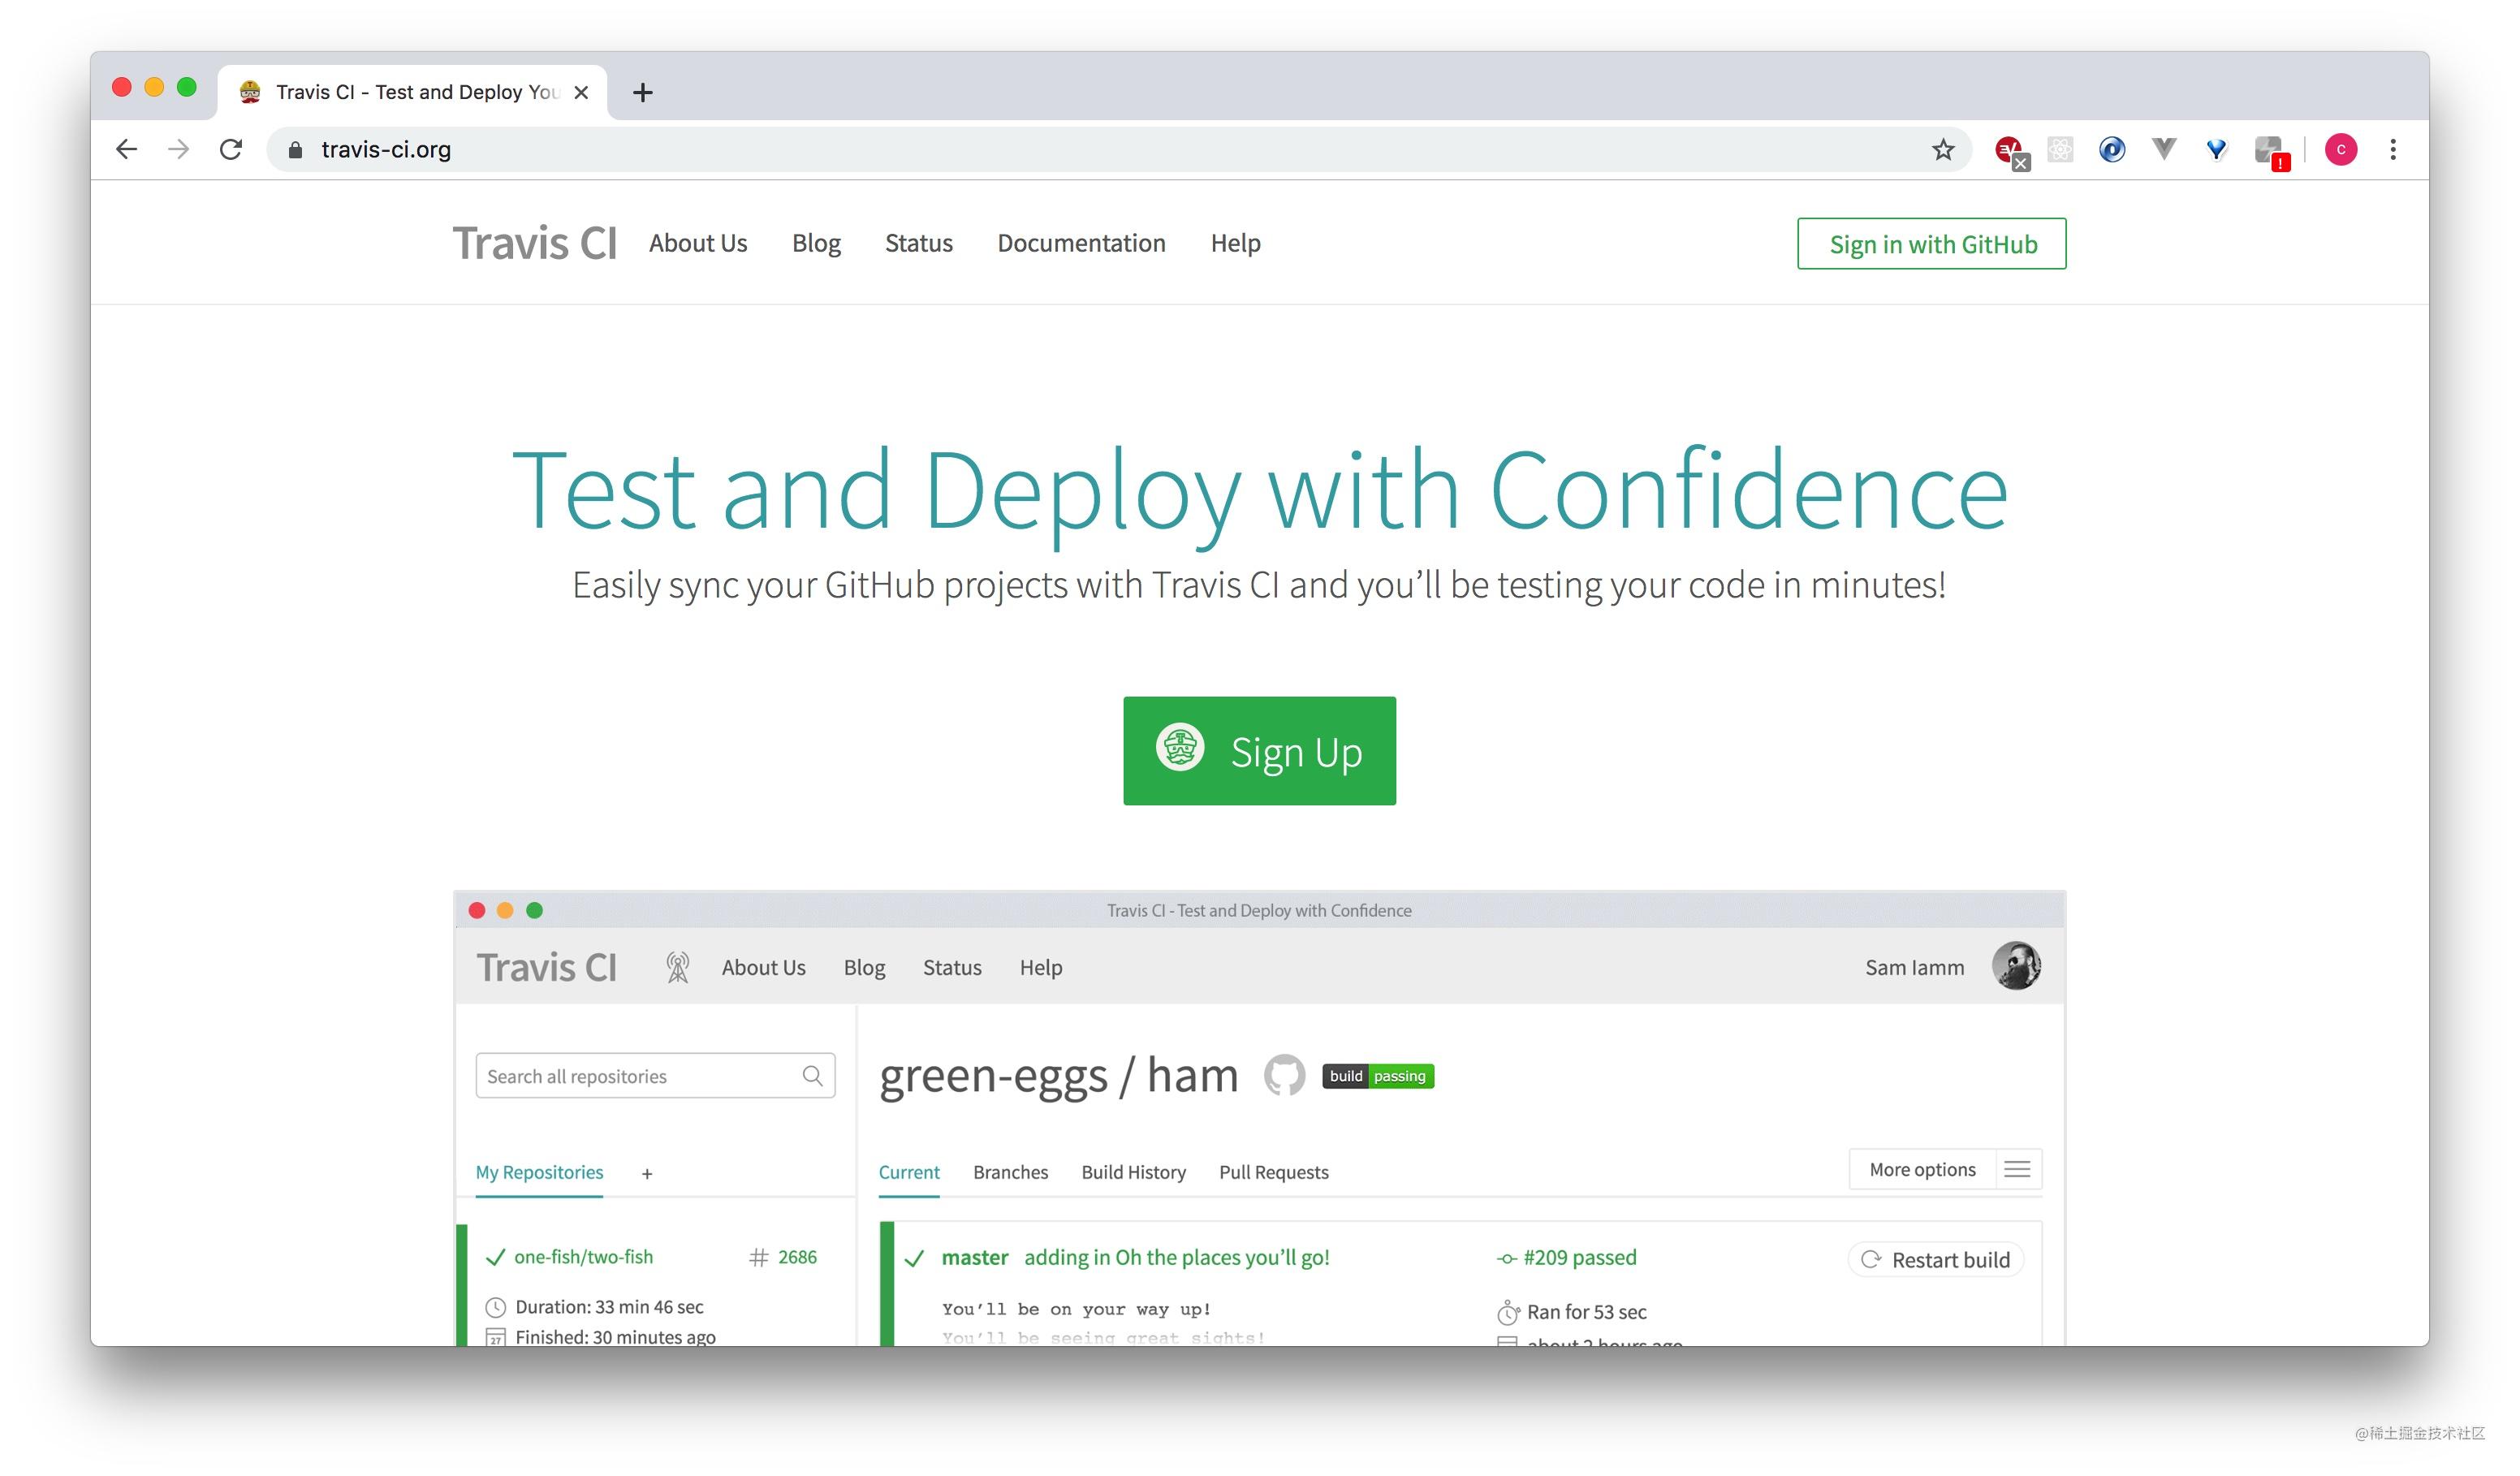Viewport: 2520px width, 1476px height.
Task: Open the extension icon with red exclamation badge
Action: tap(2271, 152)
